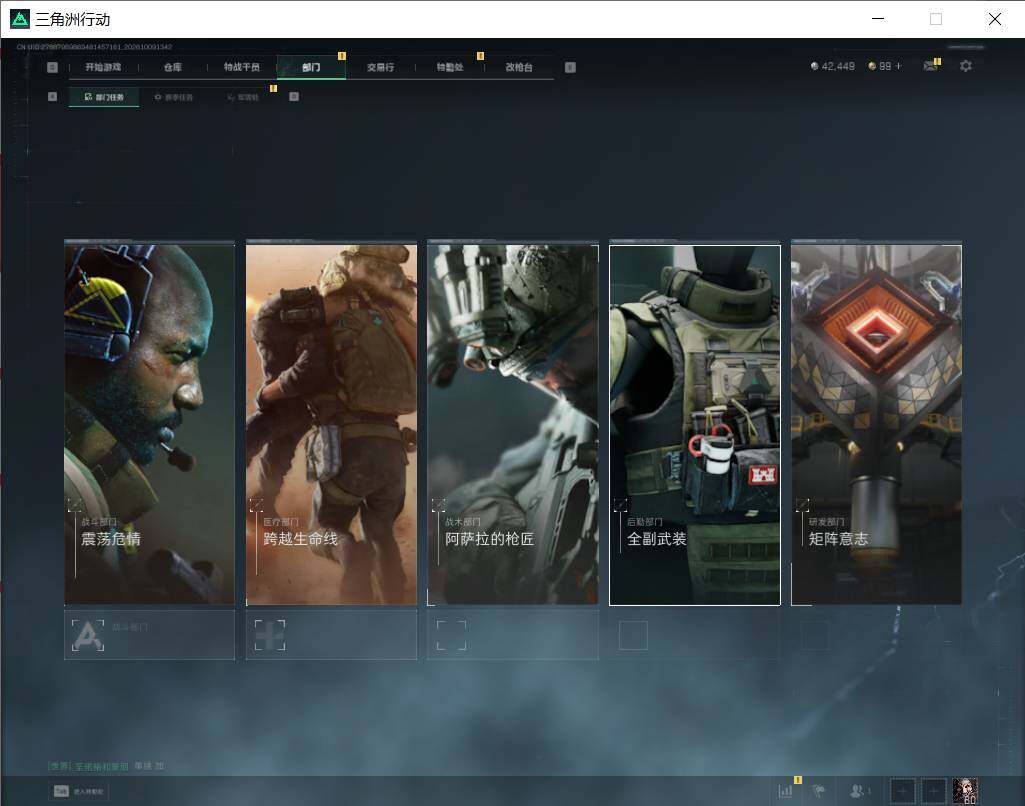Click the square emblem below 全副武装
1025x806 pixels.
pos(633,635)
